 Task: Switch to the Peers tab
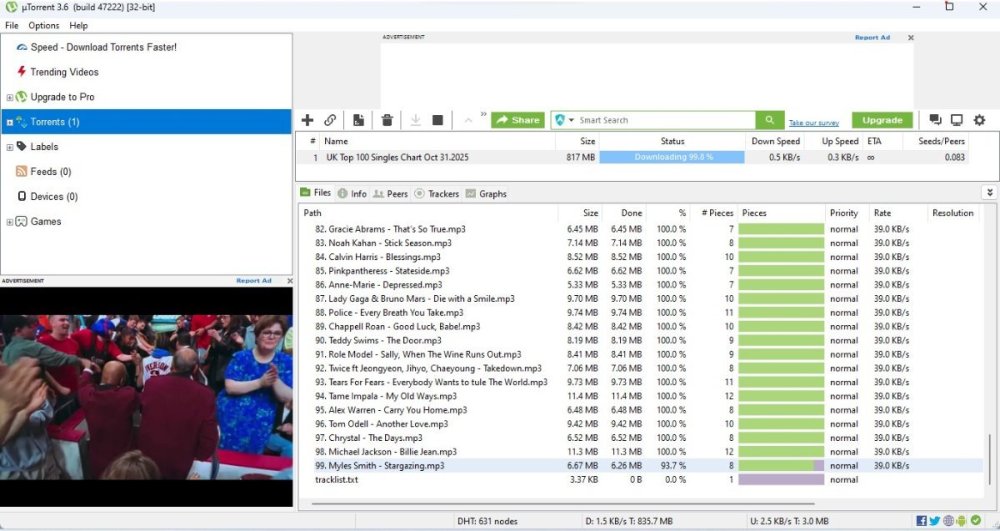click(391, 194)
